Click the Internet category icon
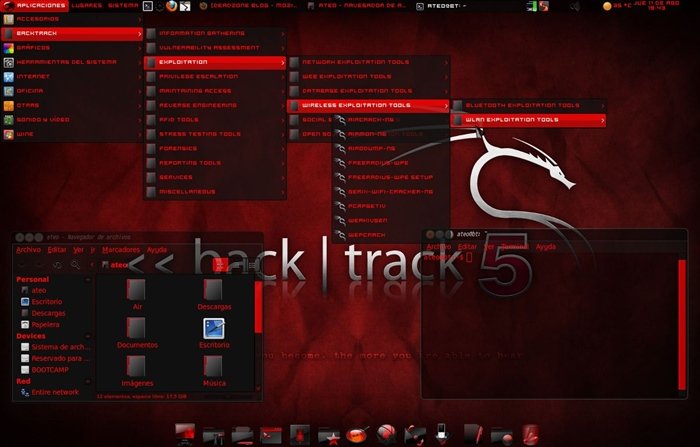Screen dimensions: 700x447 (x=8, y=77)
